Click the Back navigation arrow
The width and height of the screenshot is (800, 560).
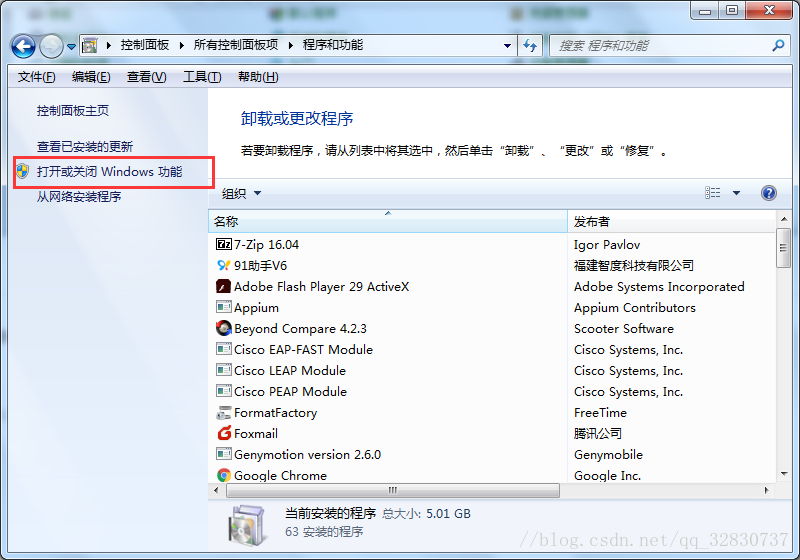click(x=23, y=46)
